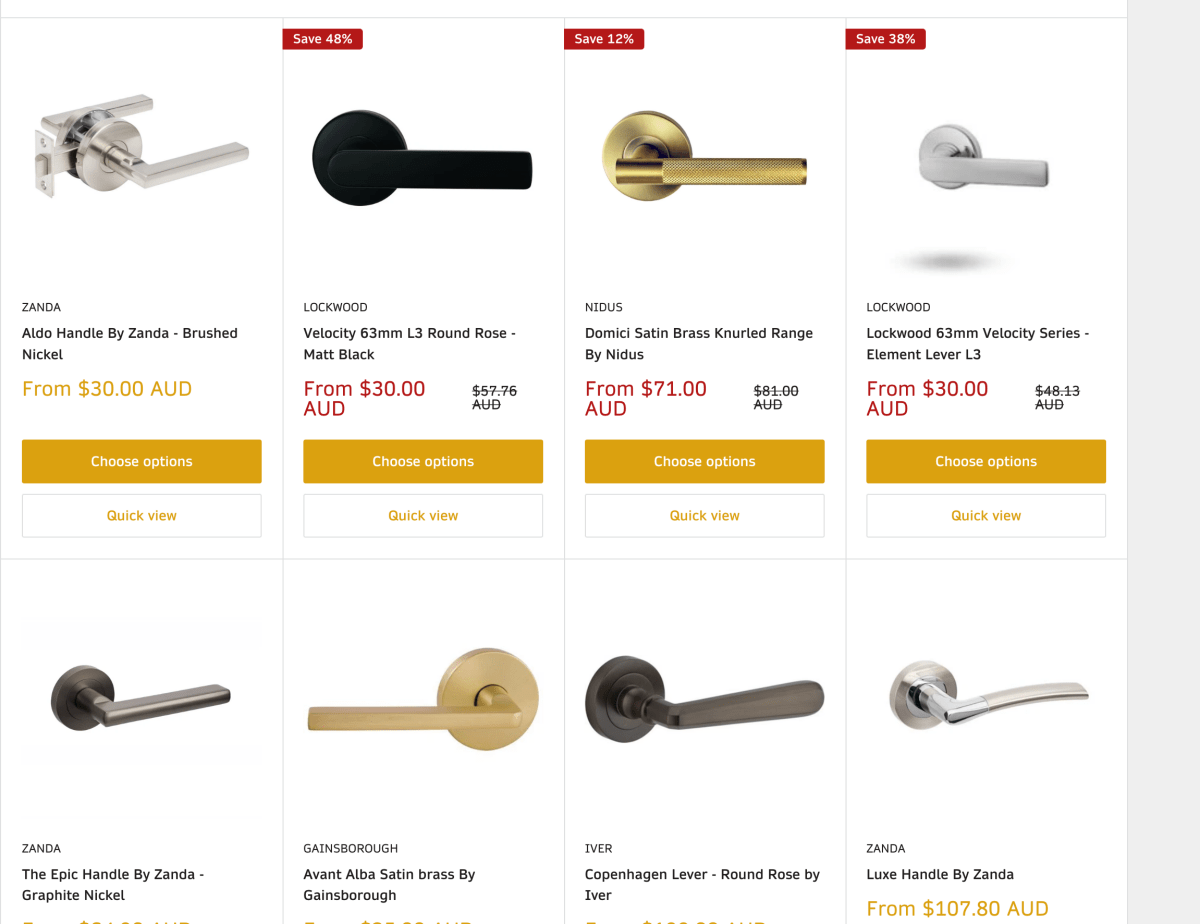The height and width of the screenshot is (924, 1200).
Task: Click Choose options for Velocity 63mm Matt Black
Action: pyautogui.click(x=422, y=461)
